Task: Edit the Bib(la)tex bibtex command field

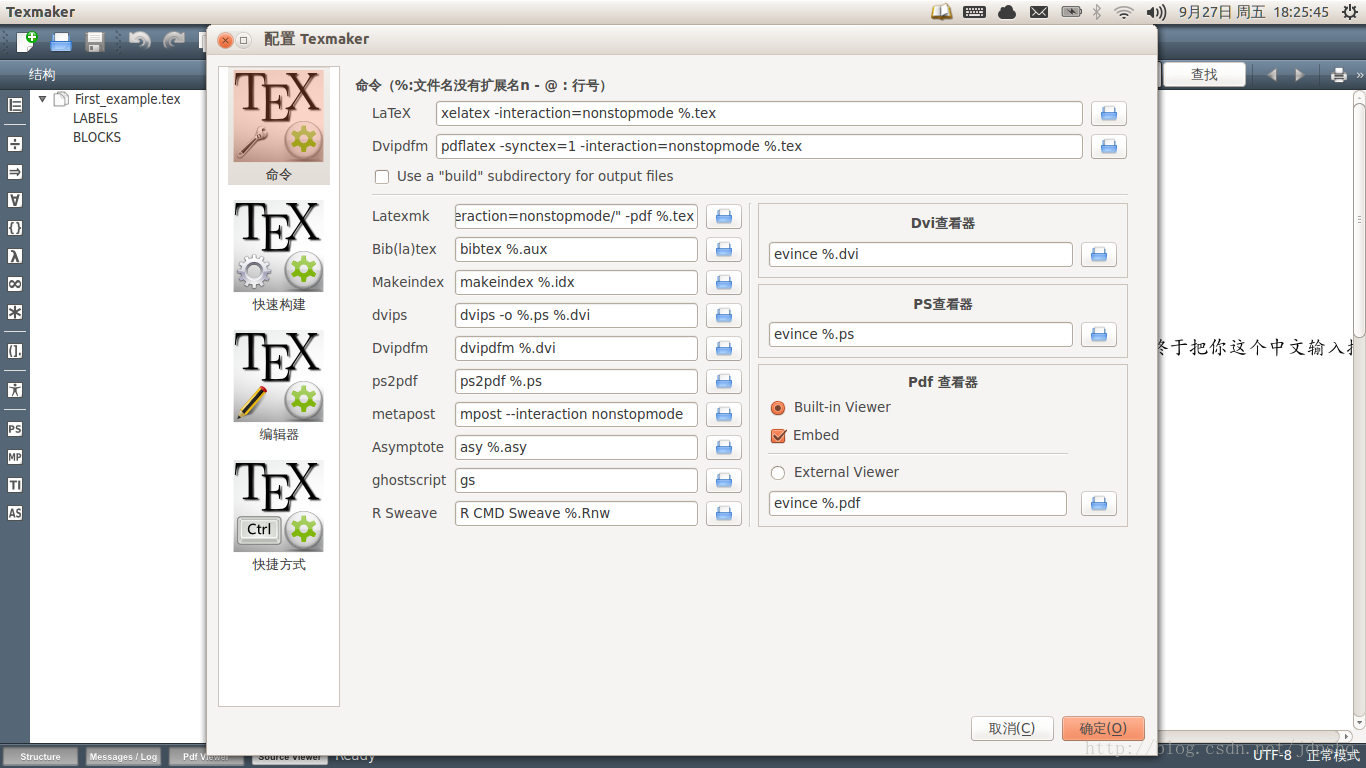Action: [x=576, y=249]
